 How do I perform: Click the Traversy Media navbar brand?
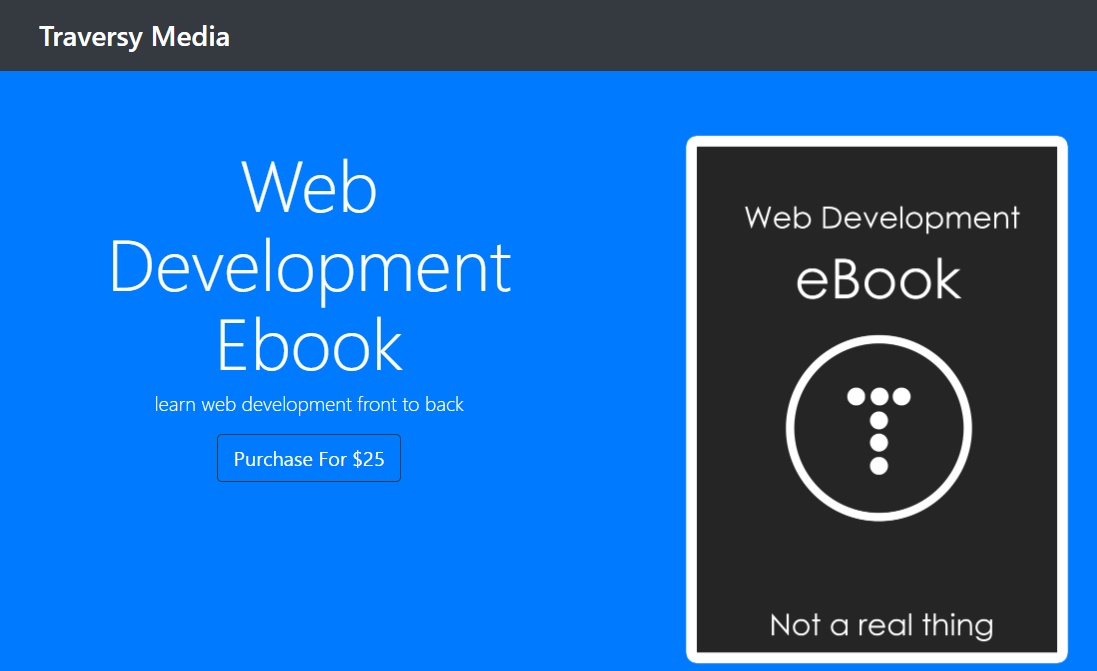pyautogui.click(x=134, y=36)
